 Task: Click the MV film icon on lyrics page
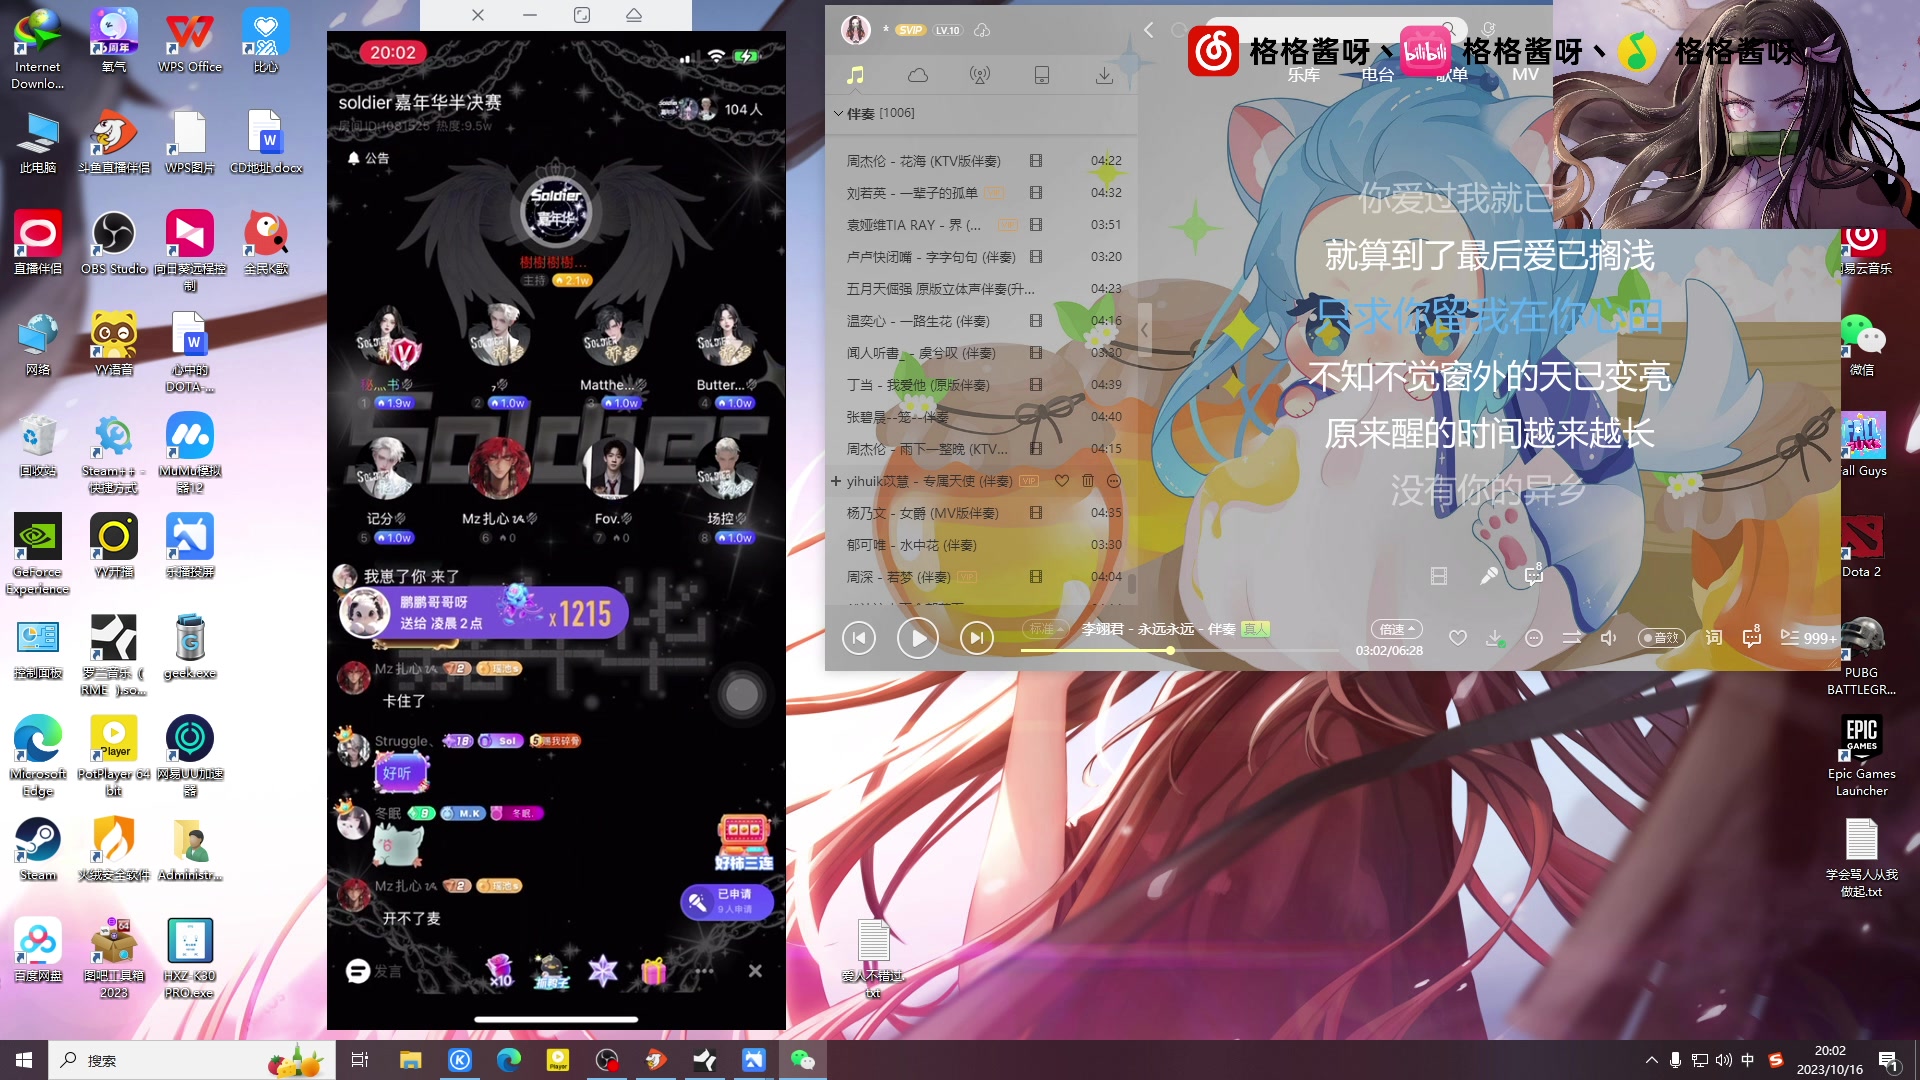pos(1439,576)
